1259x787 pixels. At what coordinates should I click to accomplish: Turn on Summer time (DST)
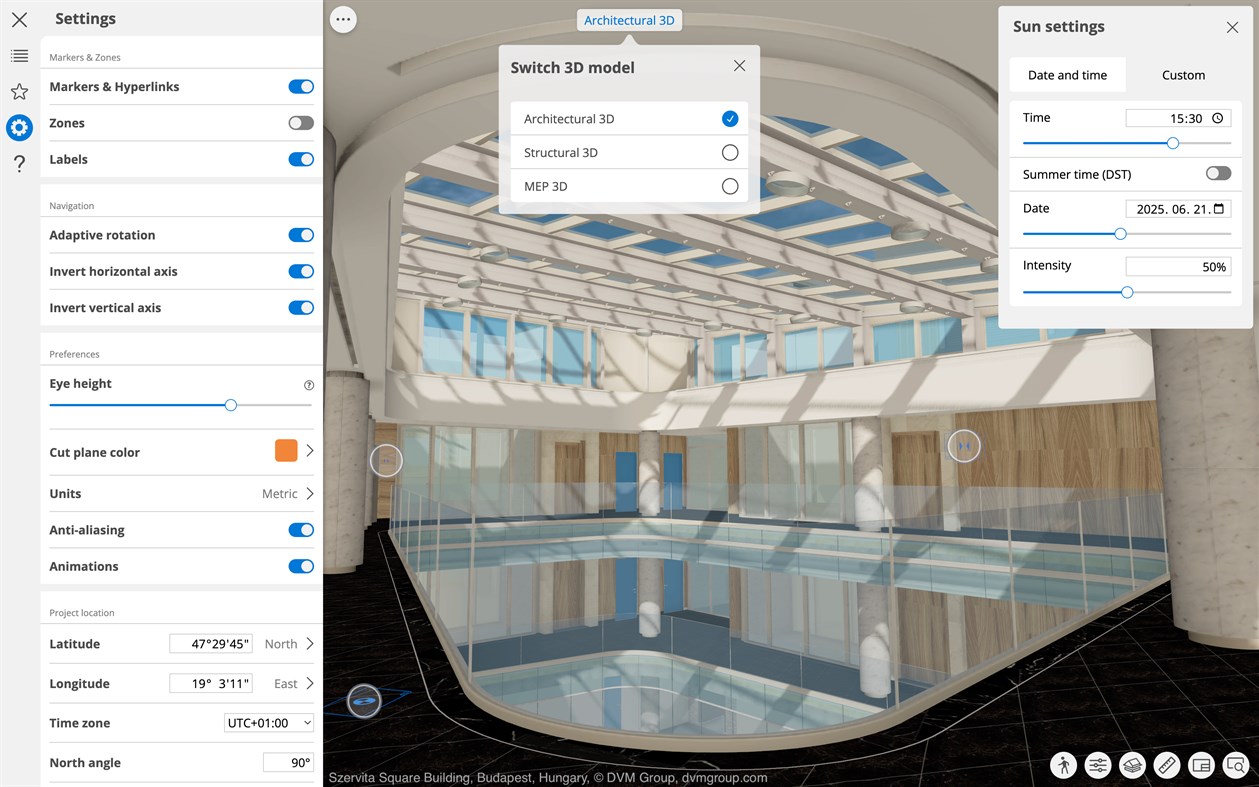click(x=1218, y=173)
